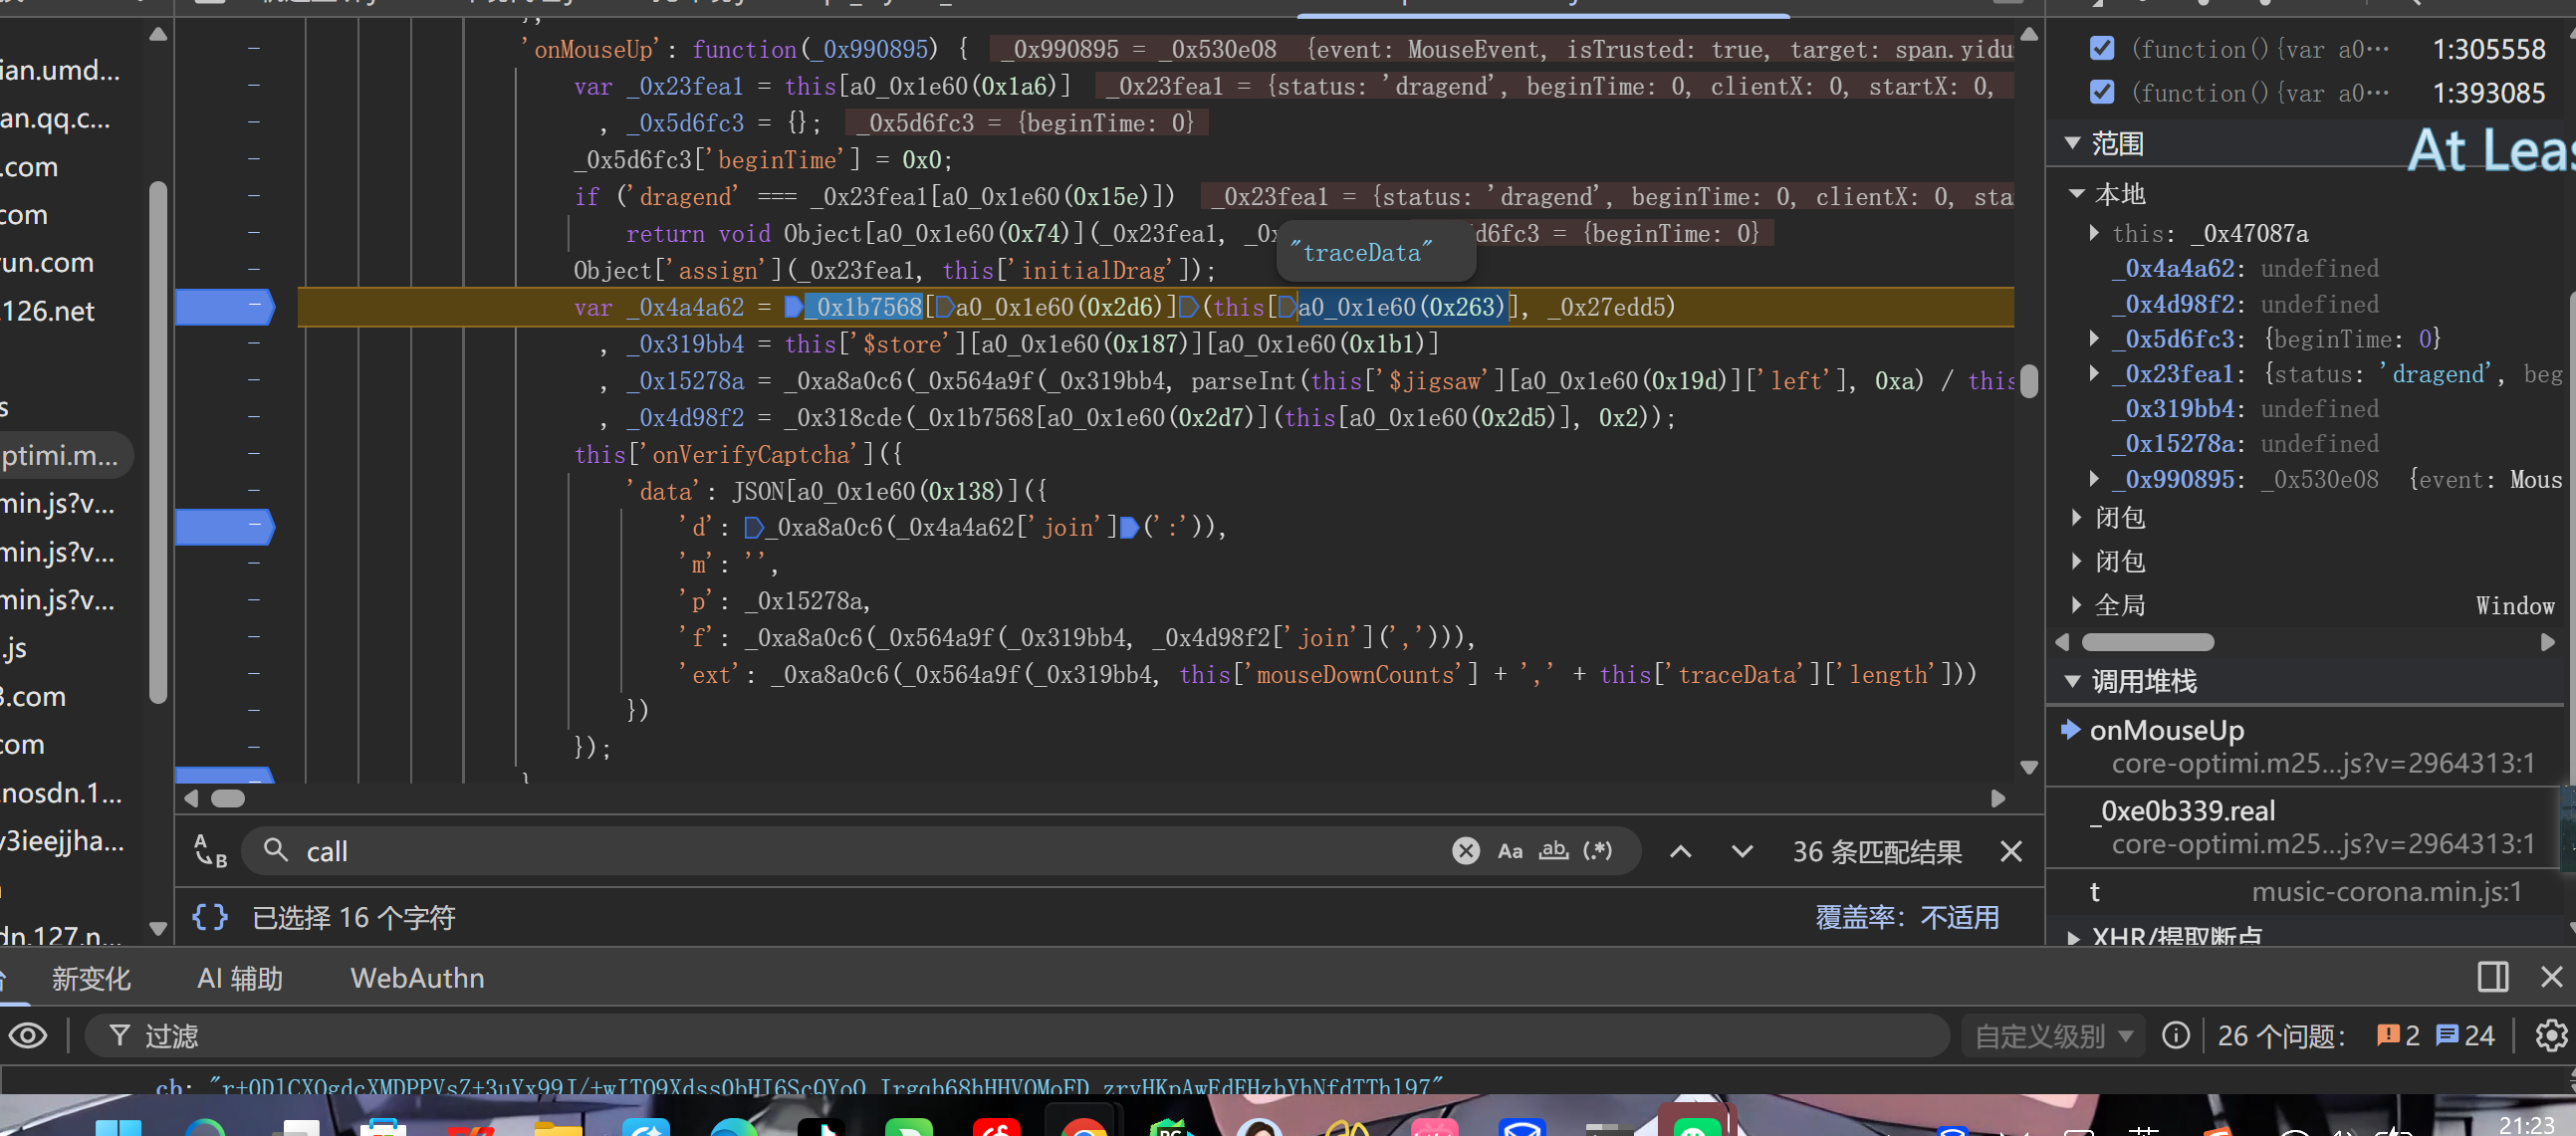
Task: Switch to the AI 辅助 drawer tab
Action: (240, 978)
